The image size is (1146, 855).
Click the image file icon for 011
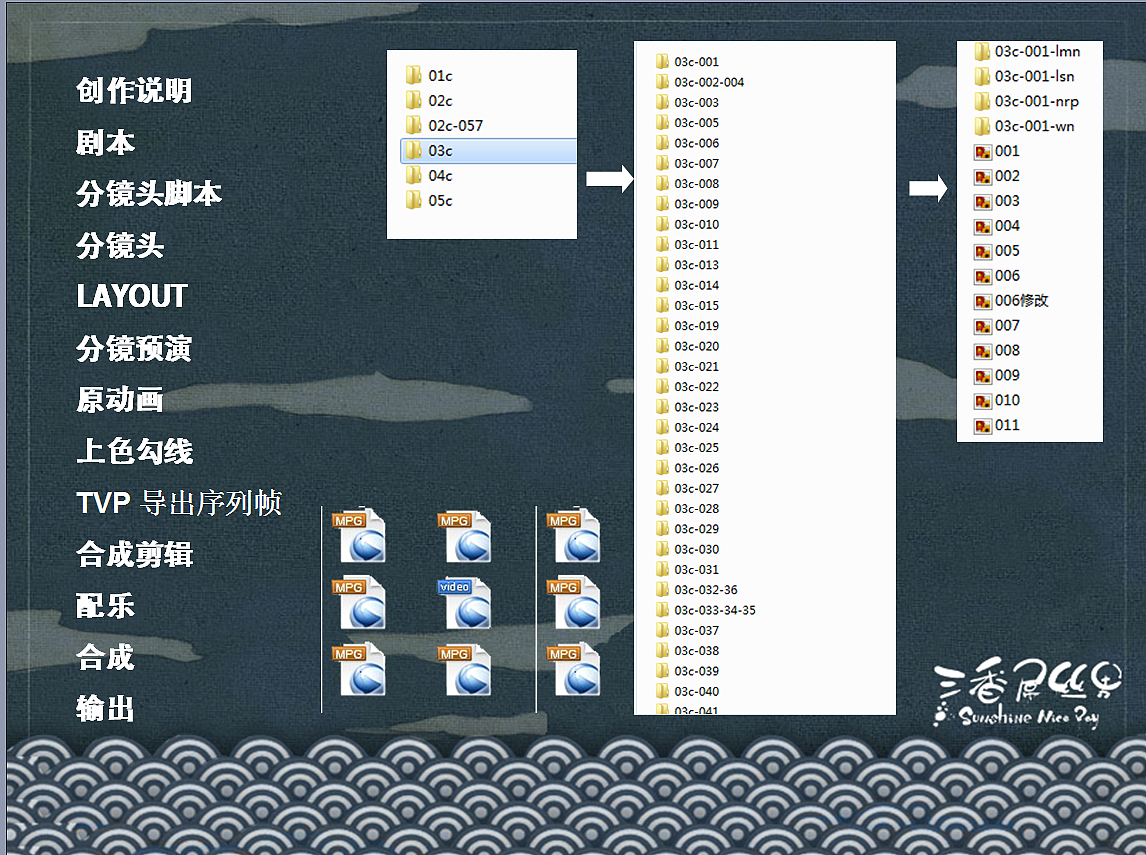click(983, 426)
